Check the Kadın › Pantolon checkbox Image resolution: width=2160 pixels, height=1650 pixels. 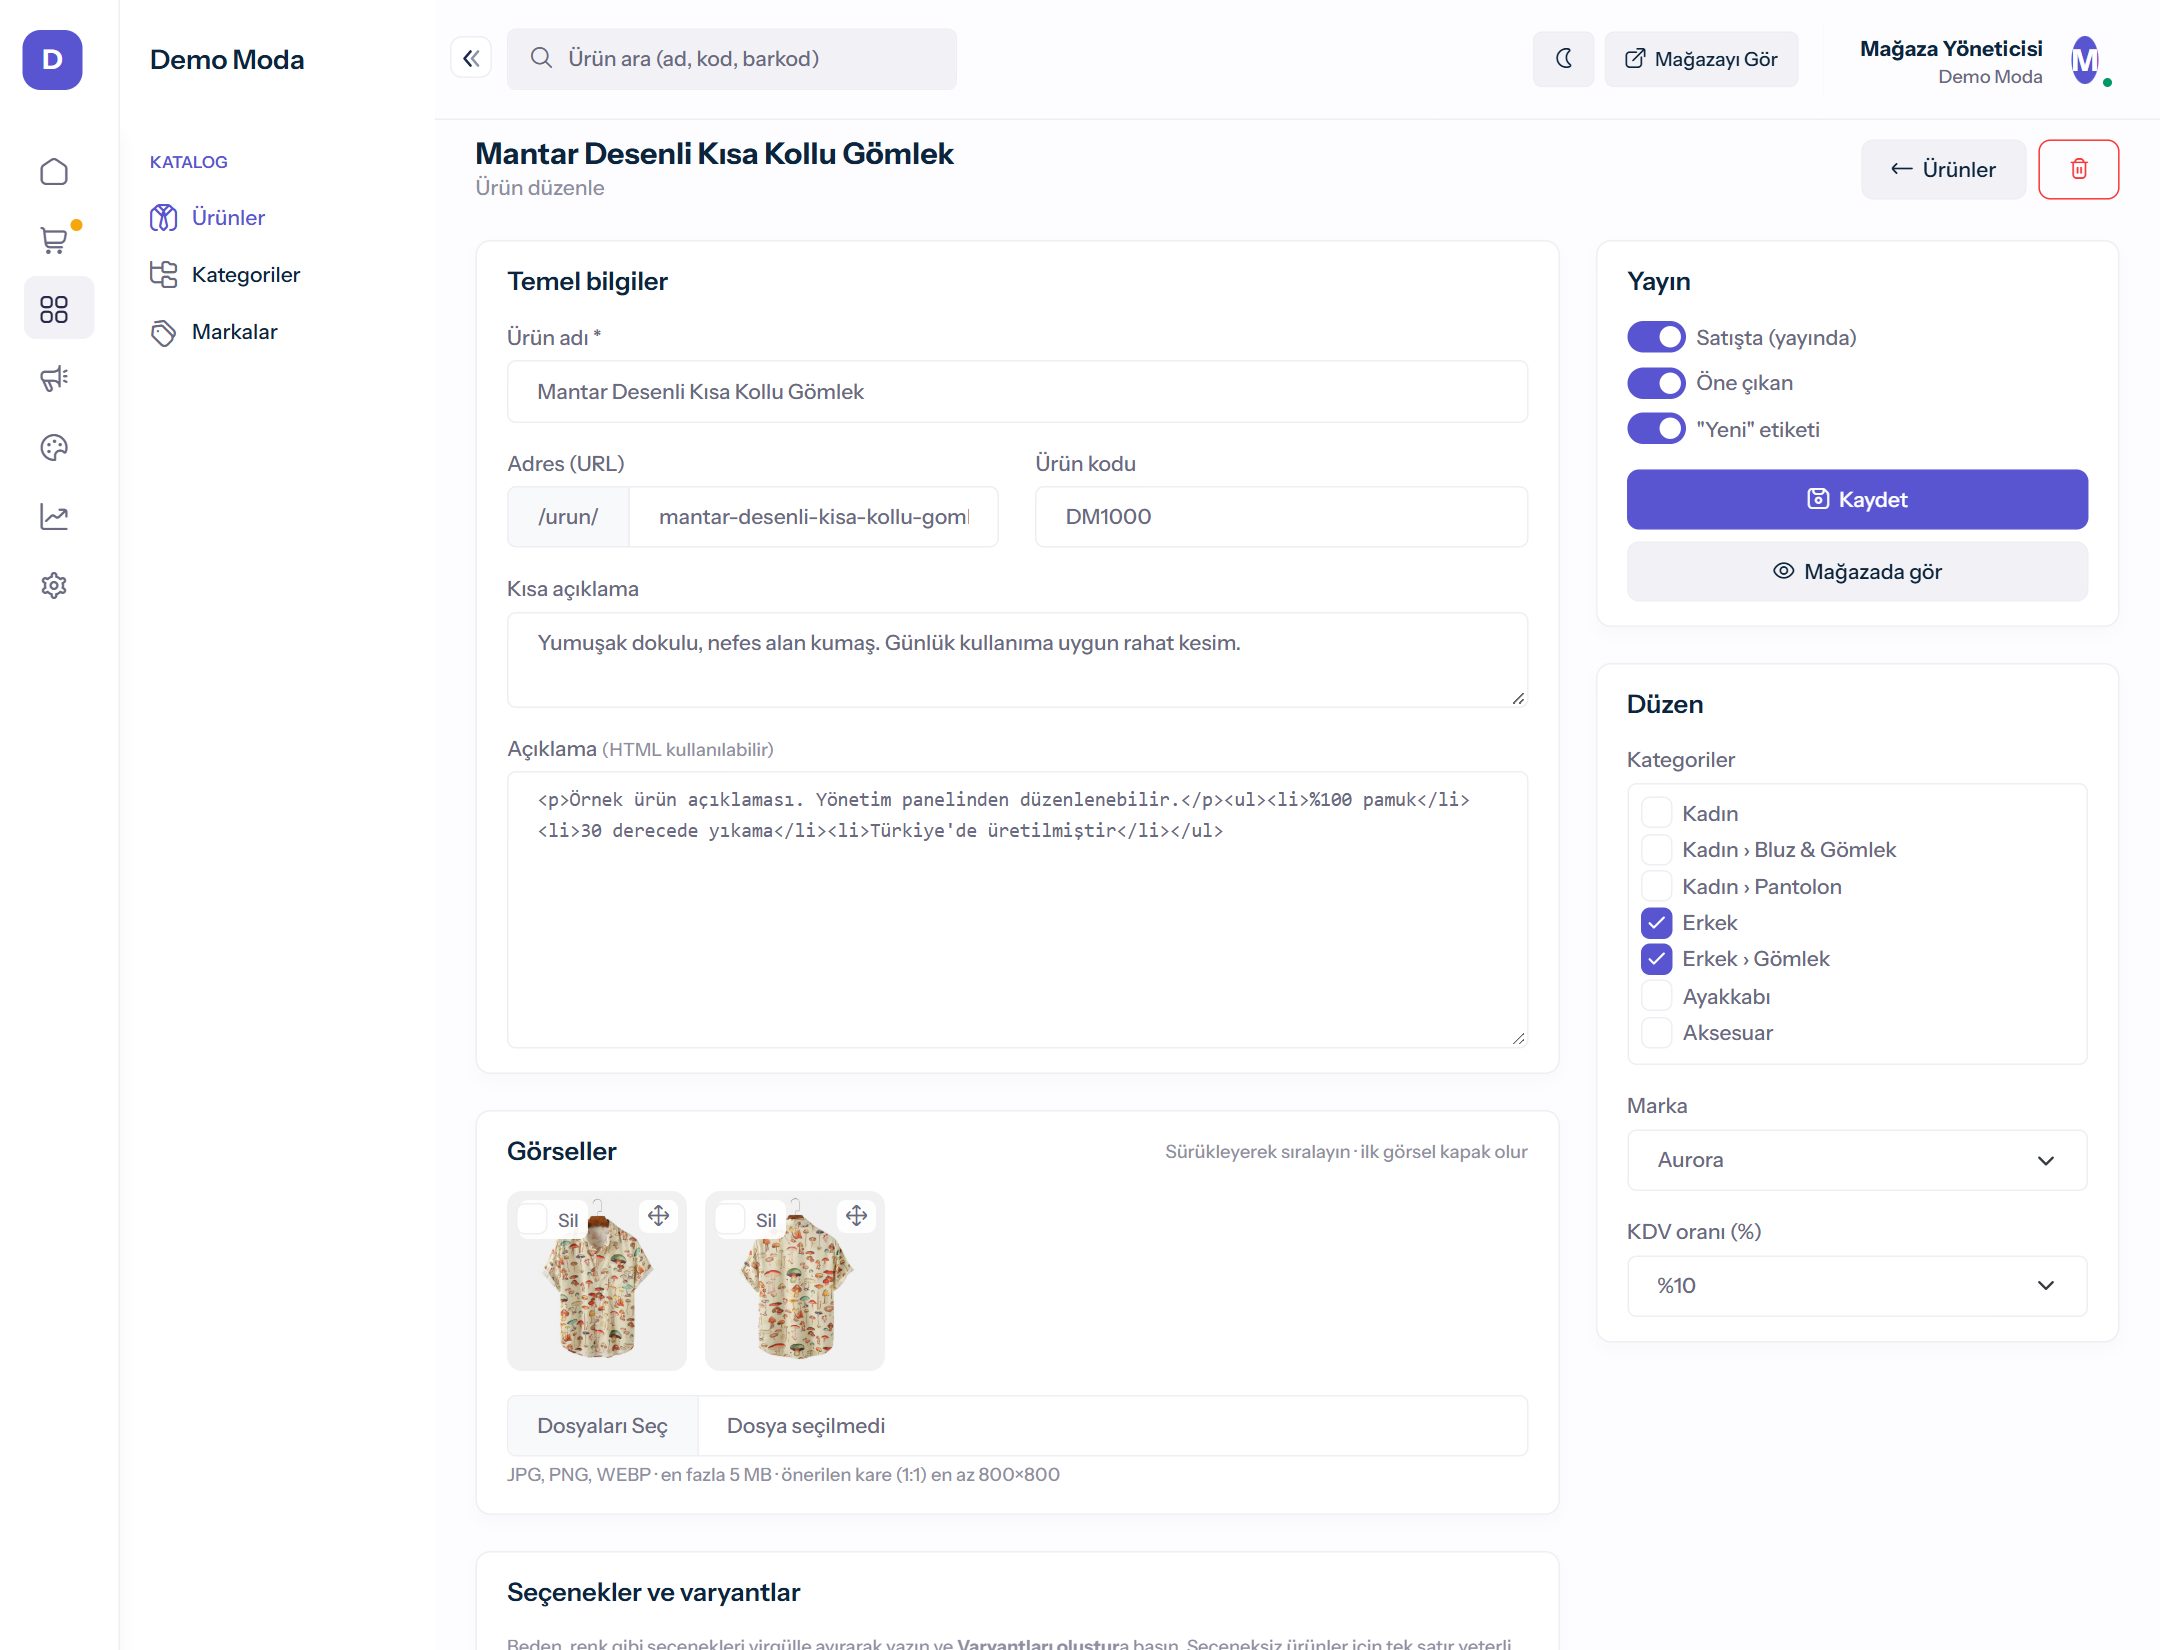pos(1656,885)
